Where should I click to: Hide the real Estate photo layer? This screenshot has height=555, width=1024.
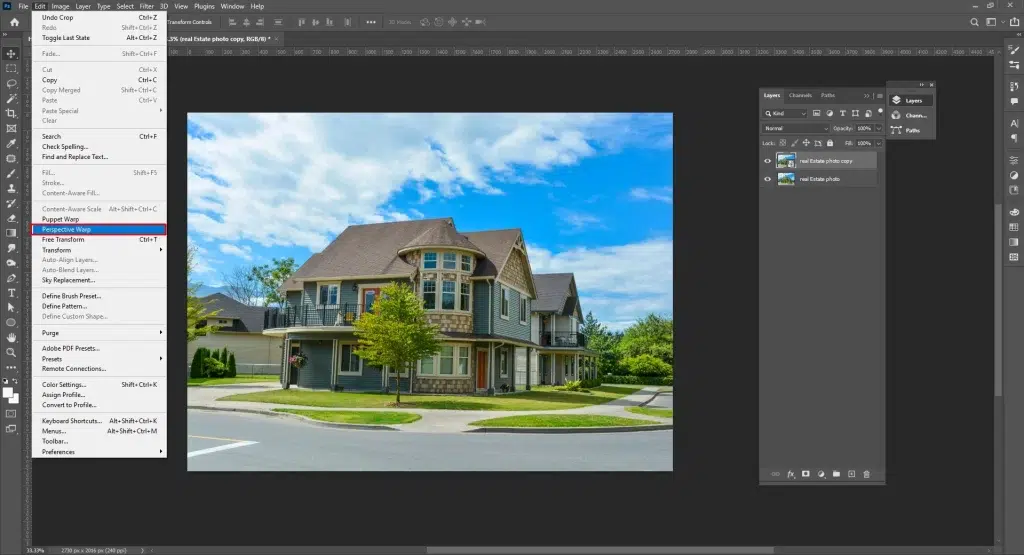pos(767,179)
